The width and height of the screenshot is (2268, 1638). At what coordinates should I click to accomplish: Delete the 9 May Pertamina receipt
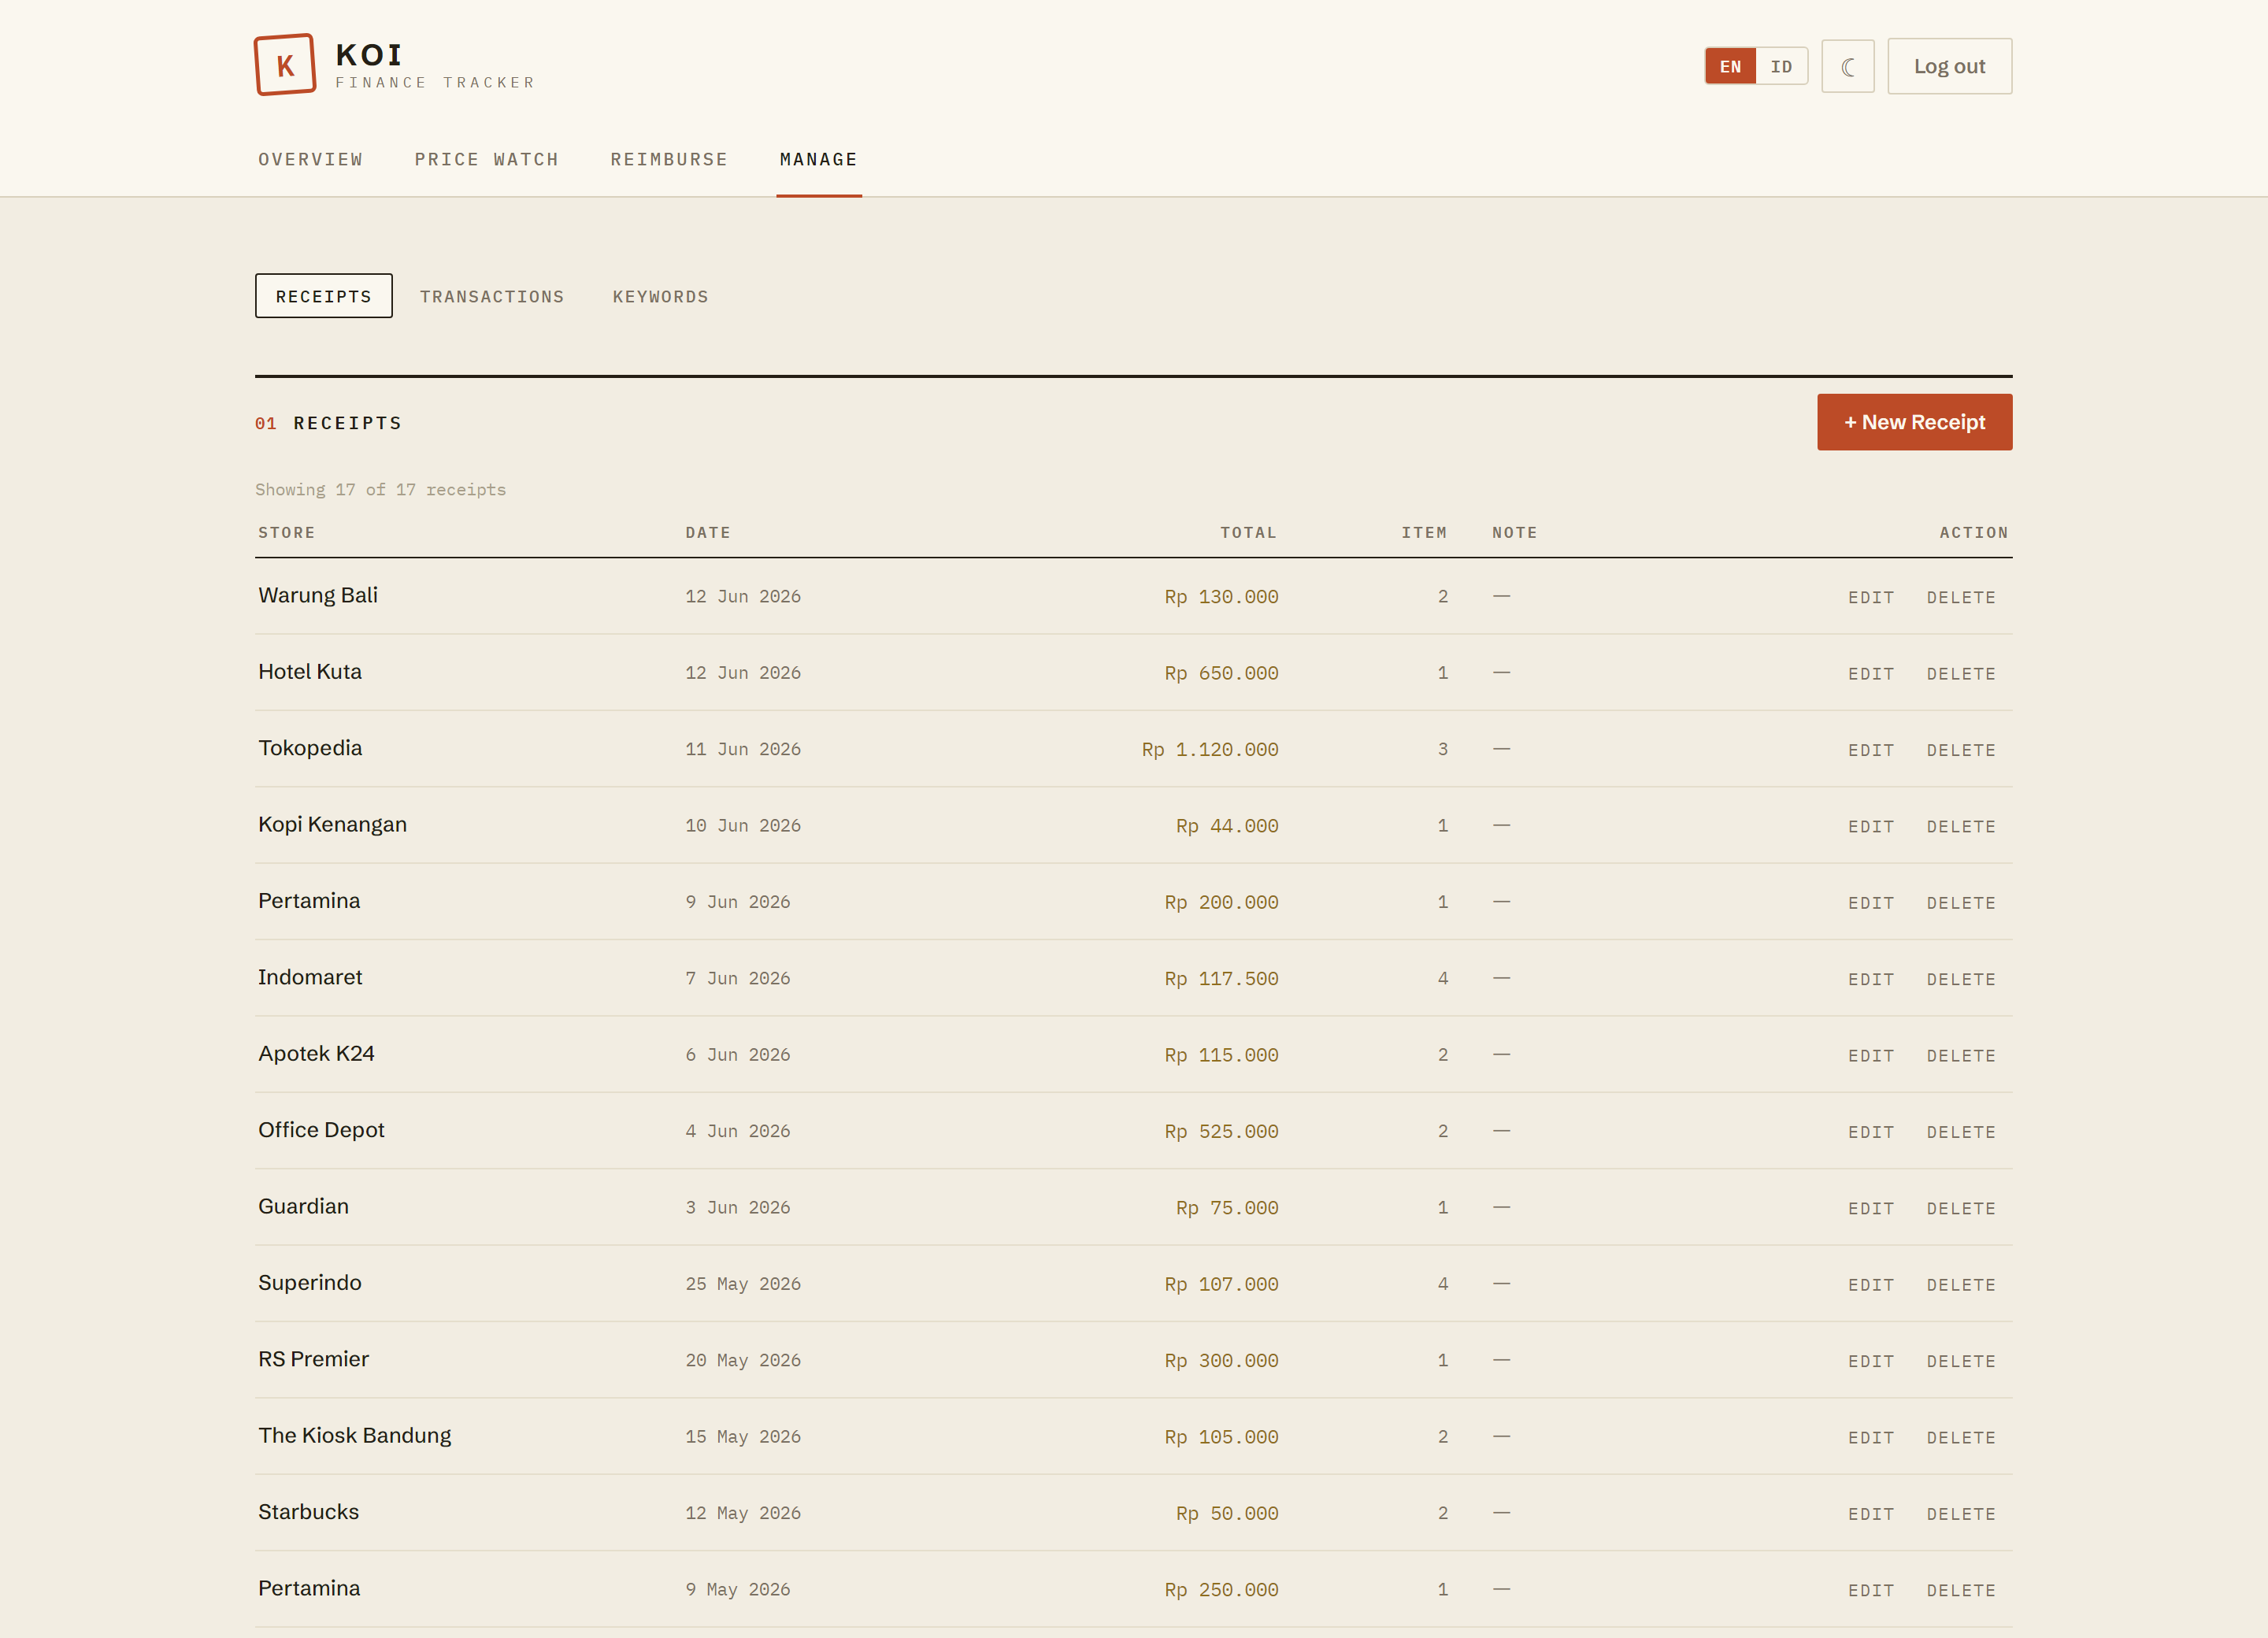pyautogui.click(x=1961, y=1591)
